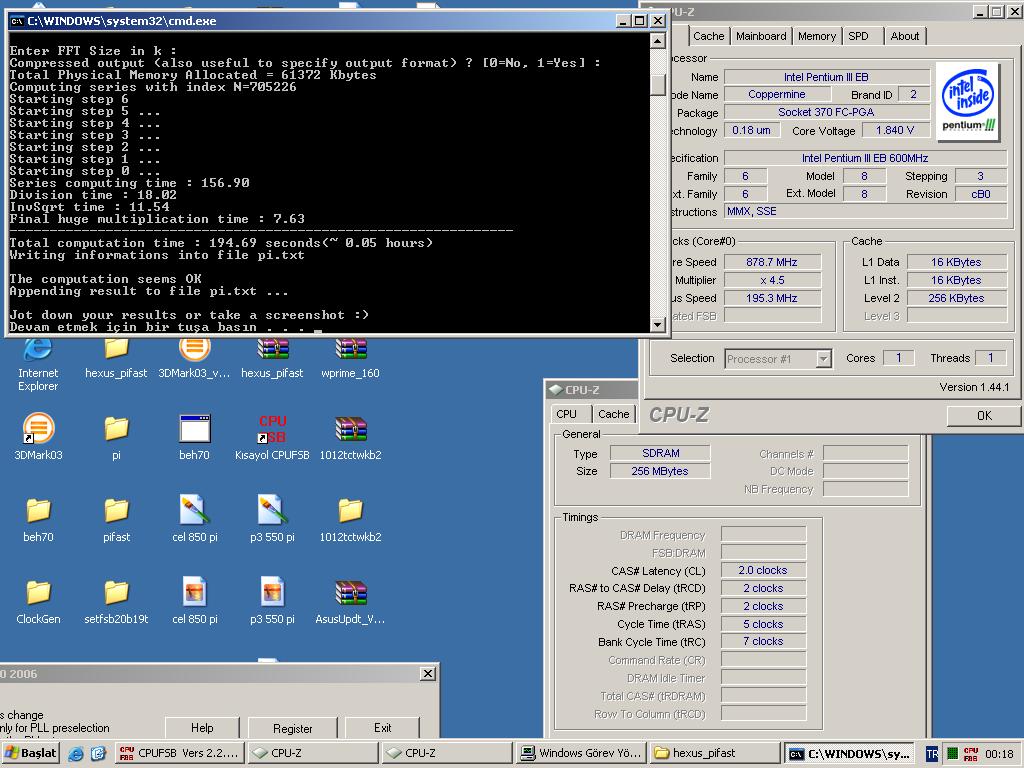1024x768 pixels.
Task: Click the 2.0 clocks CAS latency value
Action: point(763,570)
